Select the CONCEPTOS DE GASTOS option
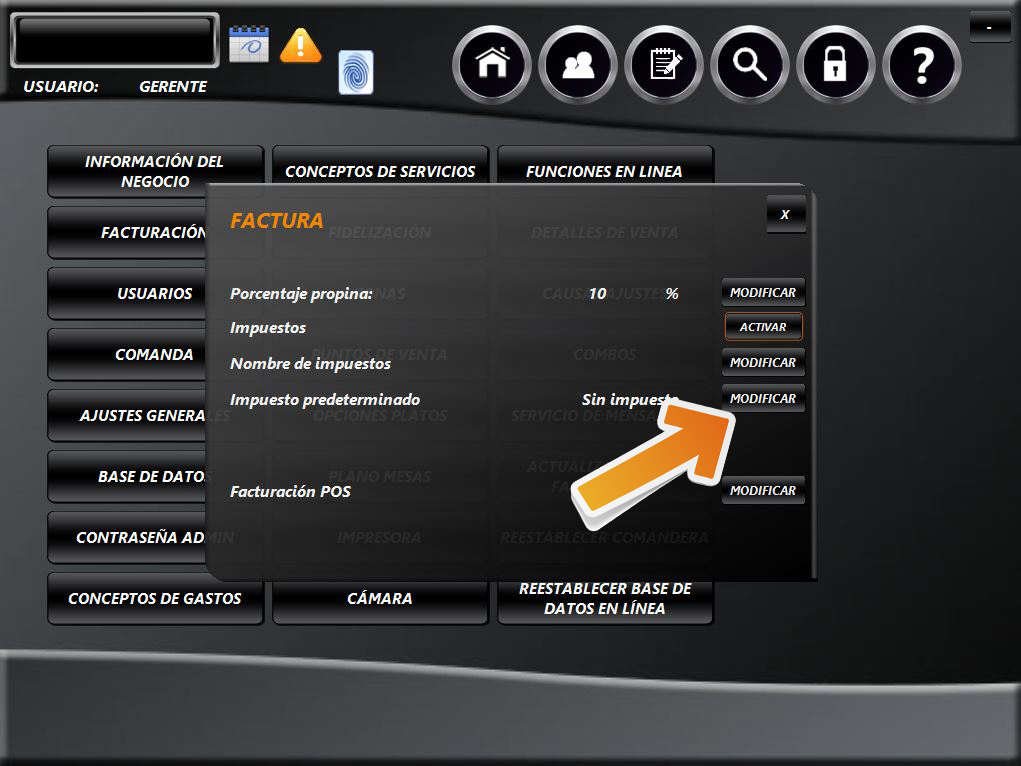 coord(155,599)
